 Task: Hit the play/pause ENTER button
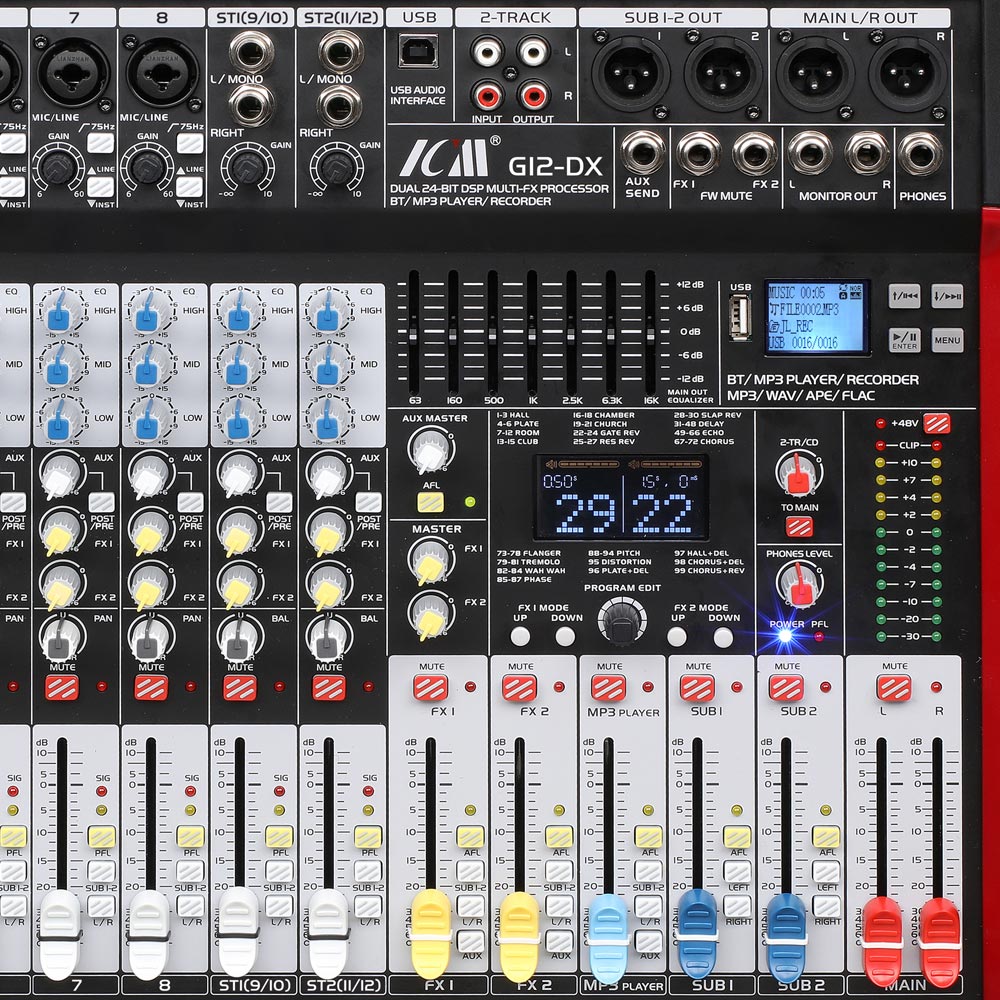[x=904, y=340]
